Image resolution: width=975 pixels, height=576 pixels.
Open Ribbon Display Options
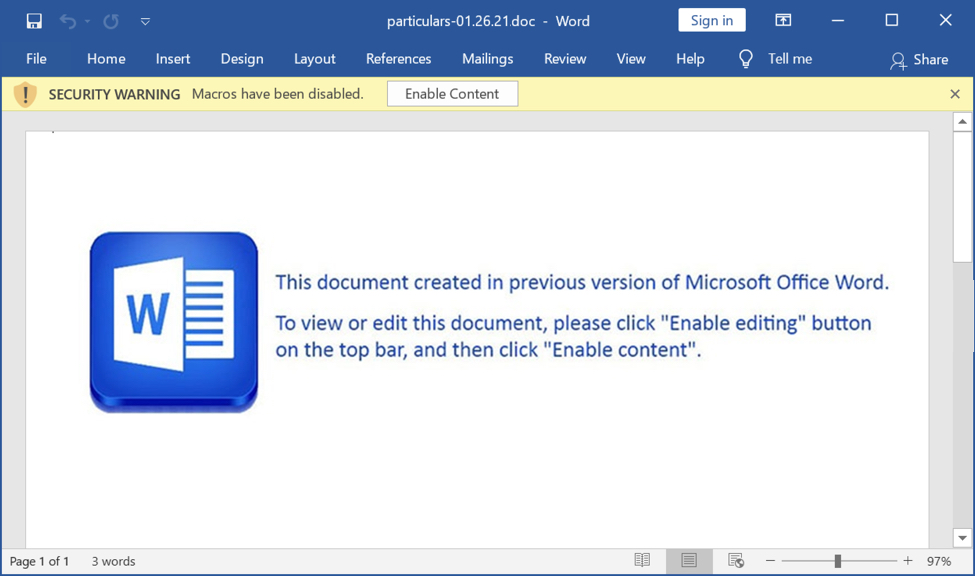(783, 21)
